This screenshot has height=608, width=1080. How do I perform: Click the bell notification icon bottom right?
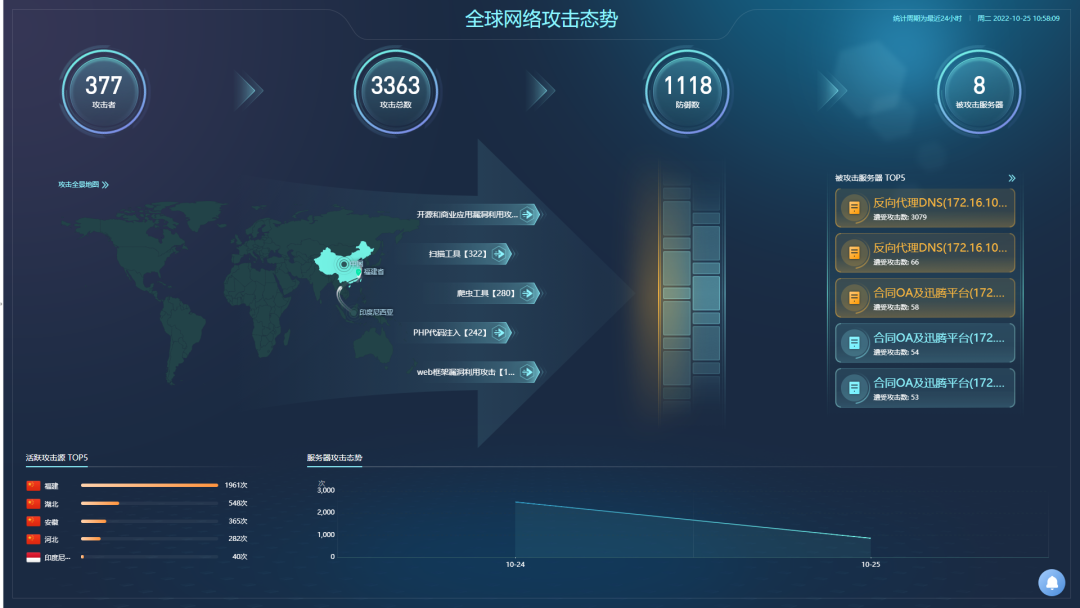[x=1050, y=581]
